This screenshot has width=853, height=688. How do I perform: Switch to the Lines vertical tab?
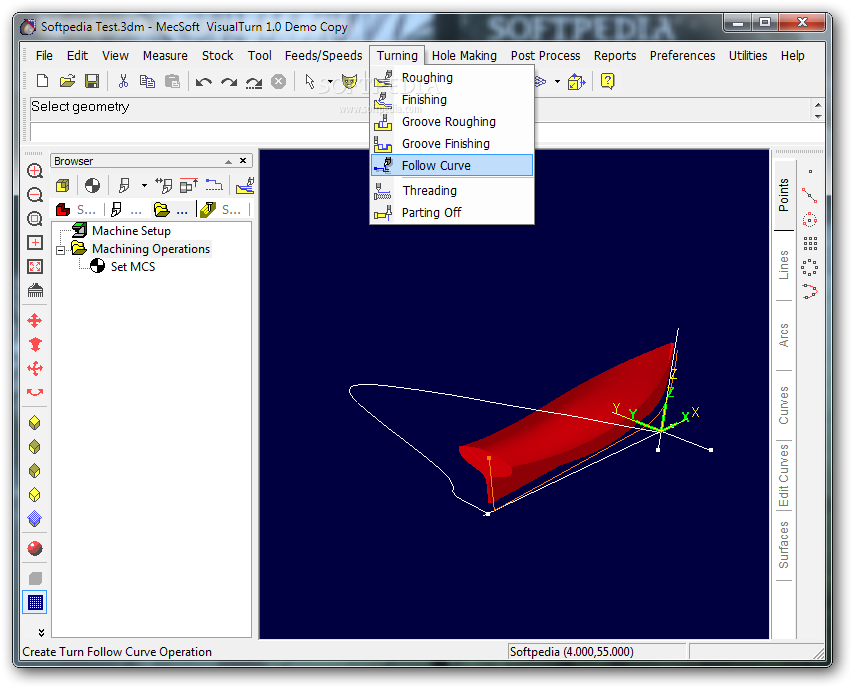pyautogui.click(x=783, y=265)
